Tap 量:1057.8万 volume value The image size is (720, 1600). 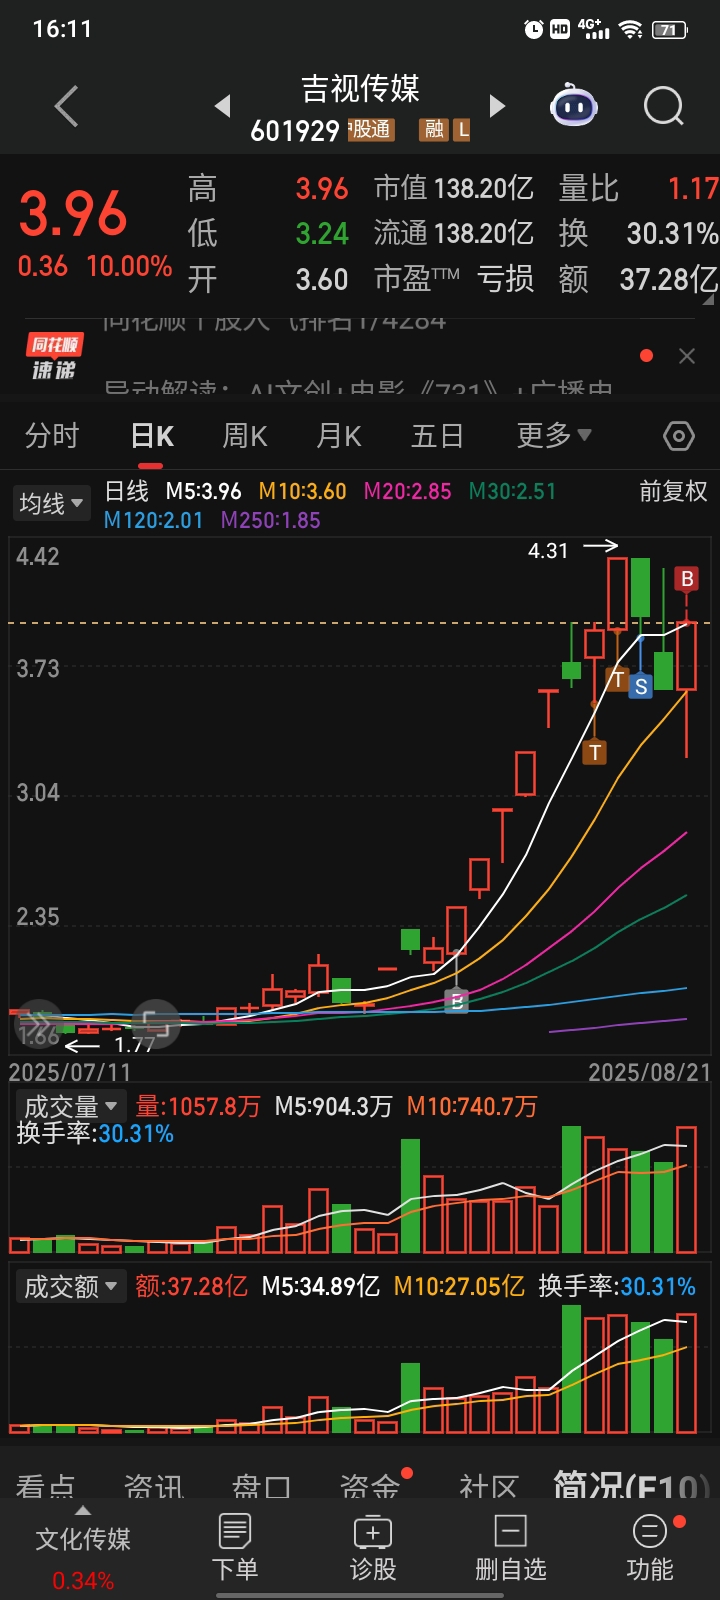coord(198,1106)
